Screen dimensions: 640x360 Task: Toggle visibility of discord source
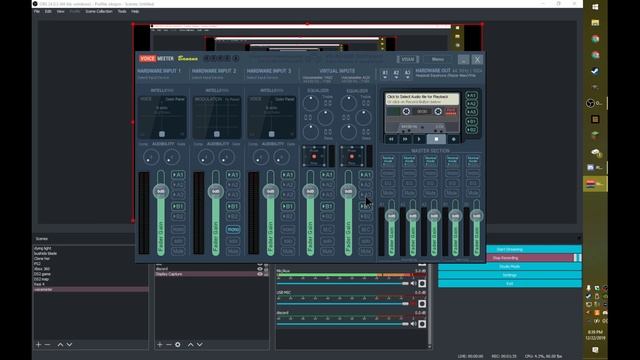pos(260,269)
